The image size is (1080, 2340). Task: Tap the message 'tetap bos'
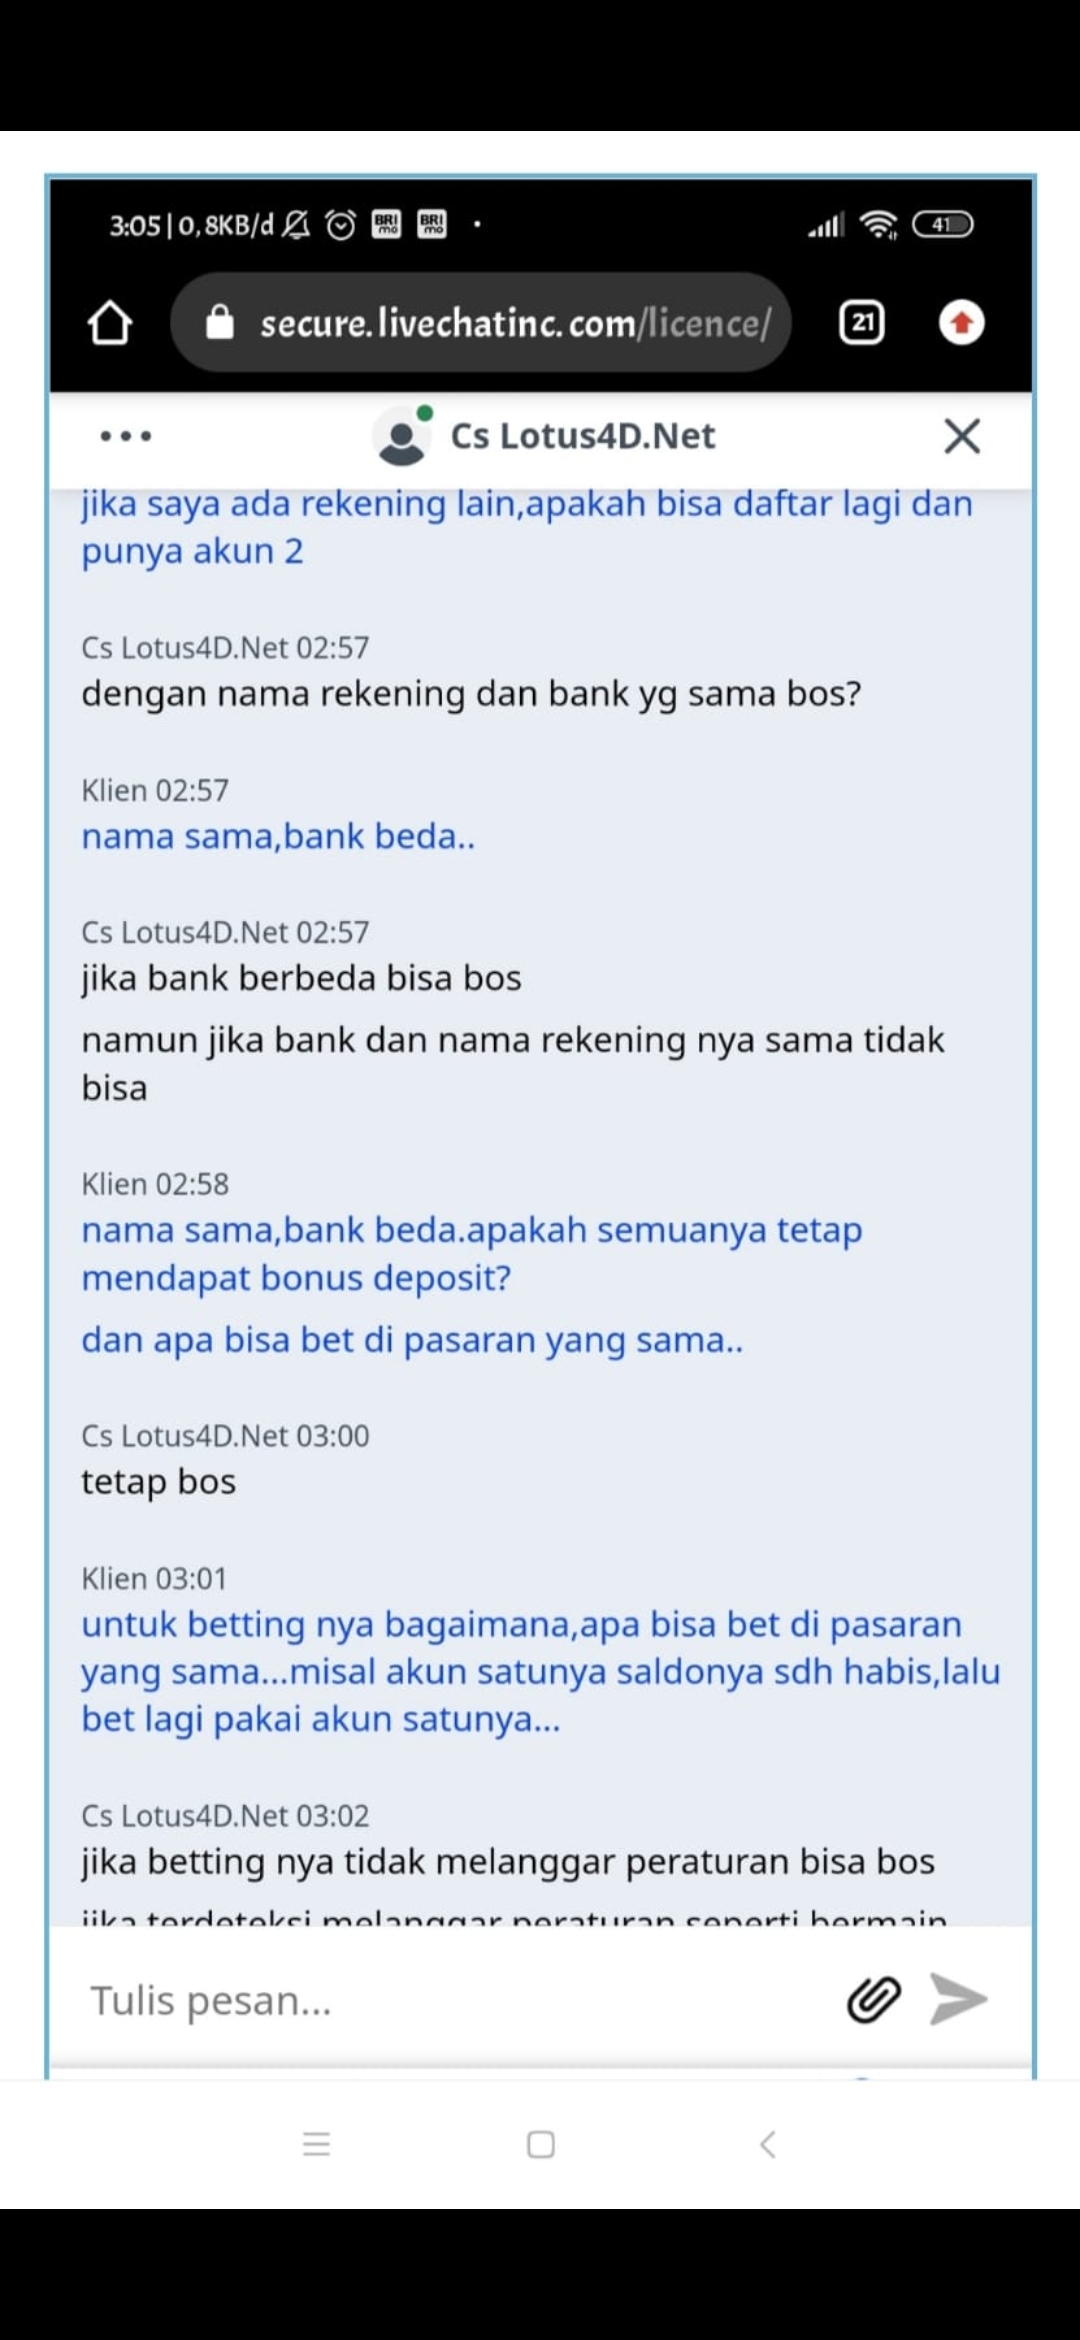click(x=159, y=1481)
